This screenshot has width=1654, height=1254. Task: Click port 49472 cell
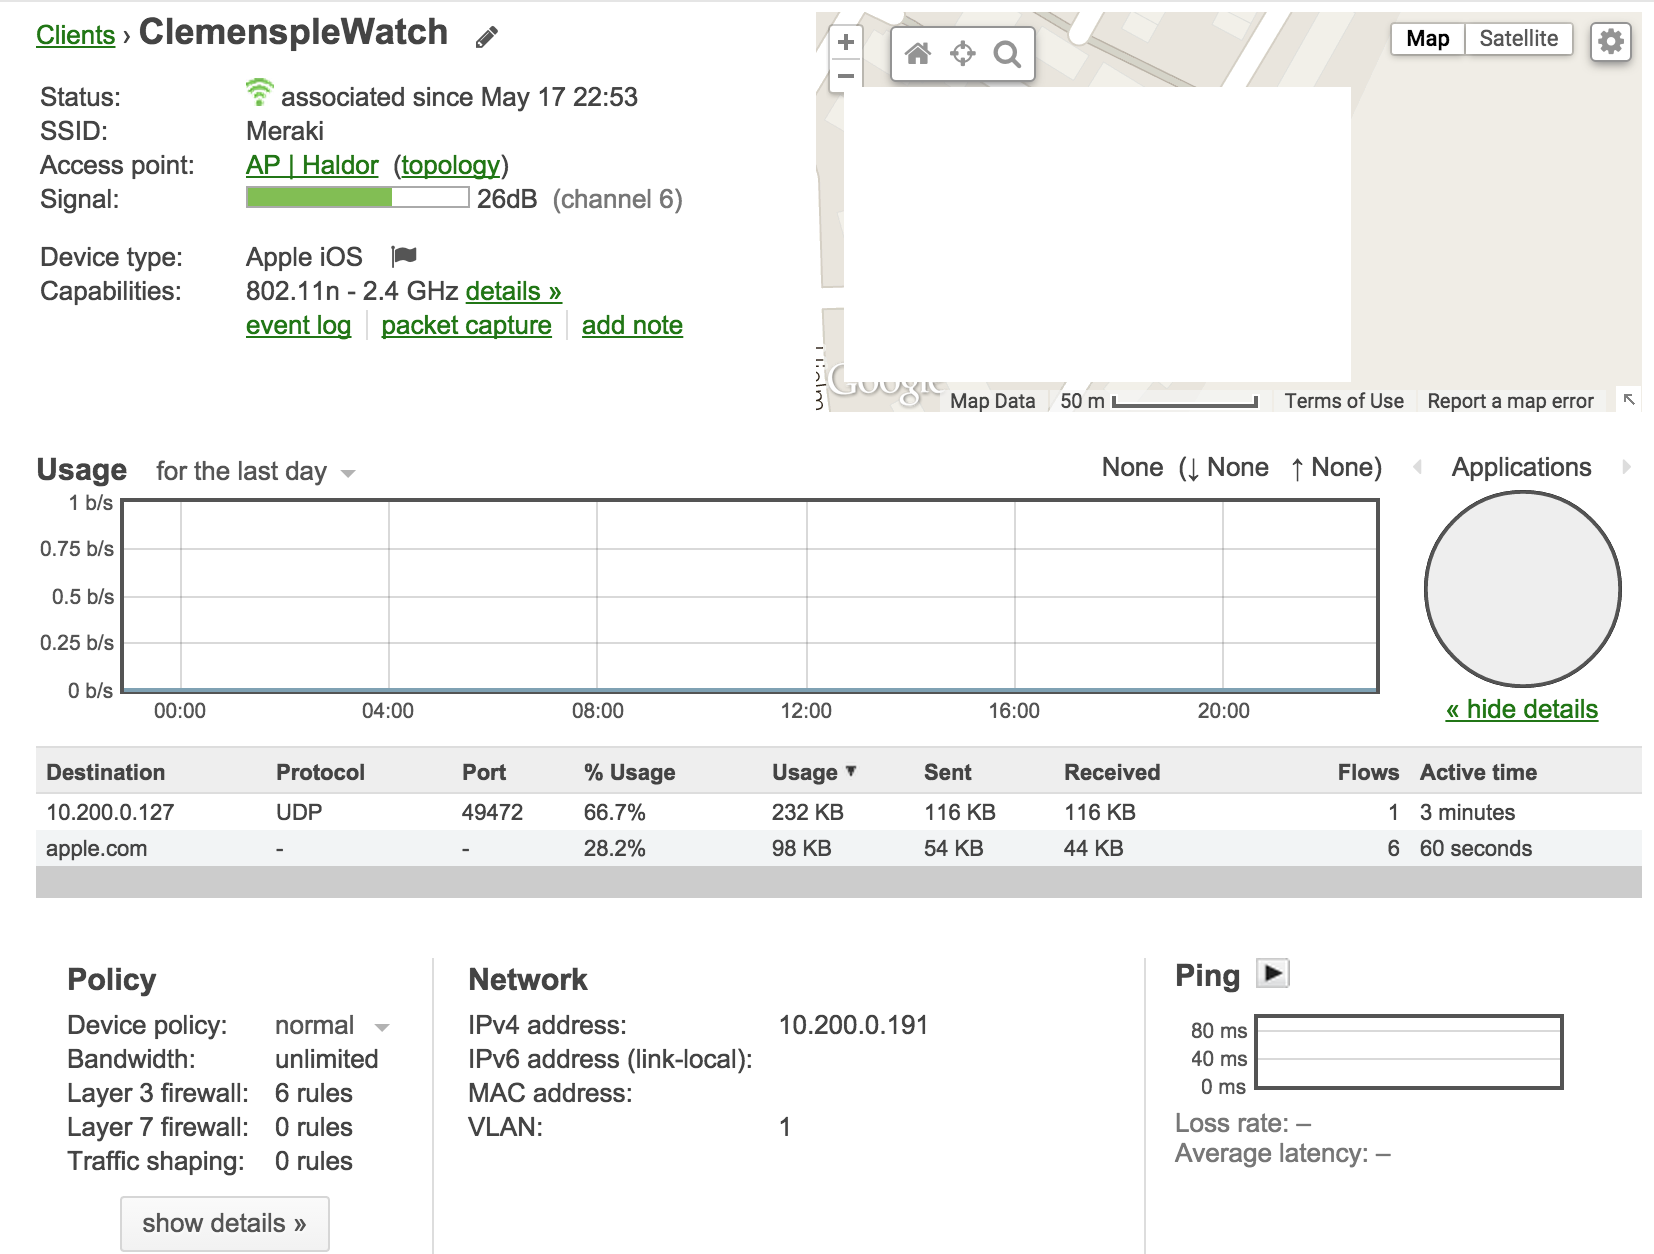(492, 812)
